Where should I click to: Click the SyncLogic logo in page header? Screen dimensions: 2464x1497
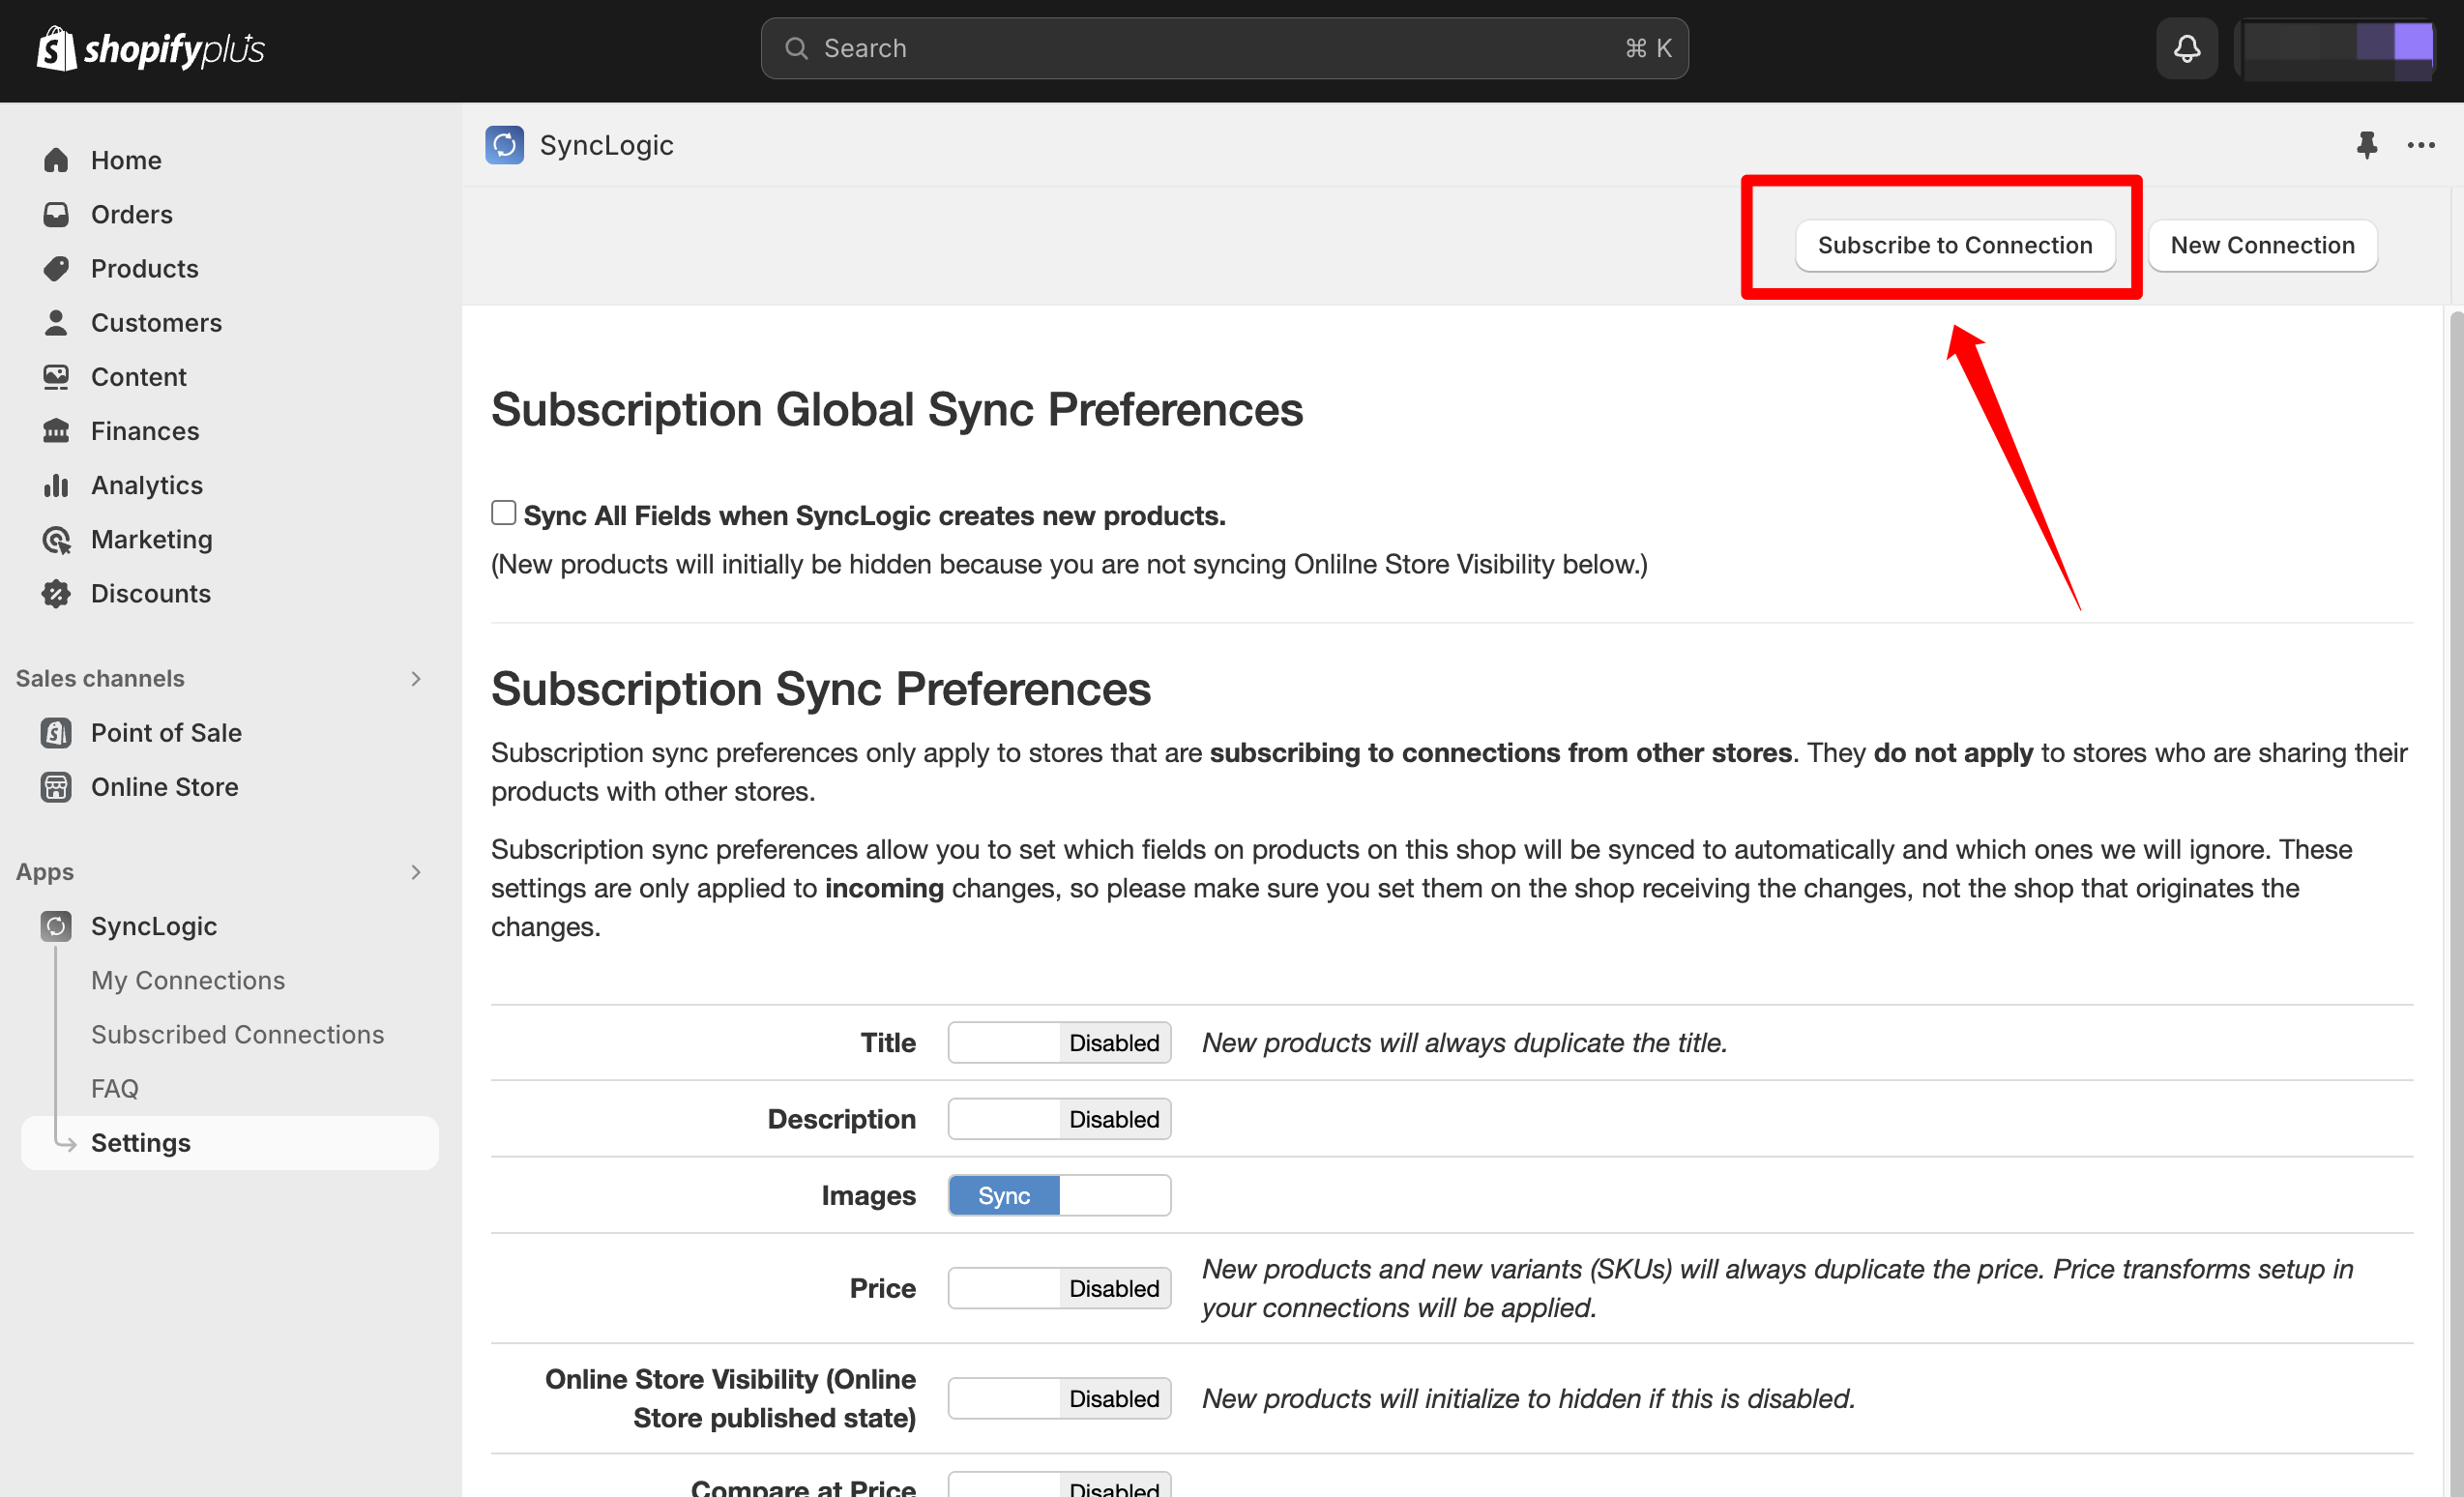[x=504, y=145]
